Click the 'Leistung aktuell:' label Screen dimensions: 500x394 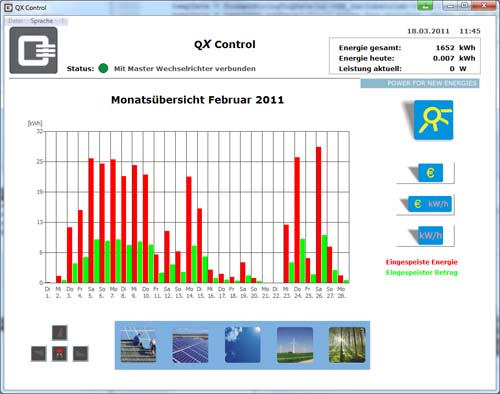[370, 69]
